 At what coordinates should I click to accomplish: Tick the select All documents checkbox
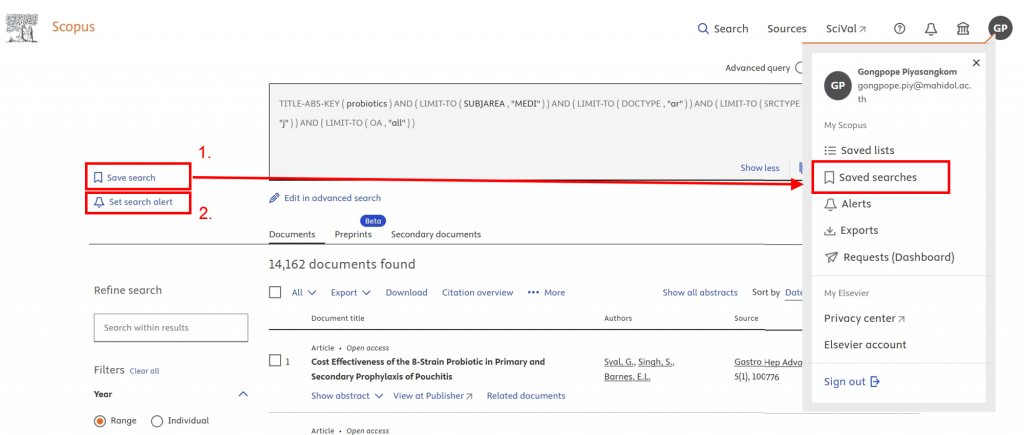(x=275, y=292)
